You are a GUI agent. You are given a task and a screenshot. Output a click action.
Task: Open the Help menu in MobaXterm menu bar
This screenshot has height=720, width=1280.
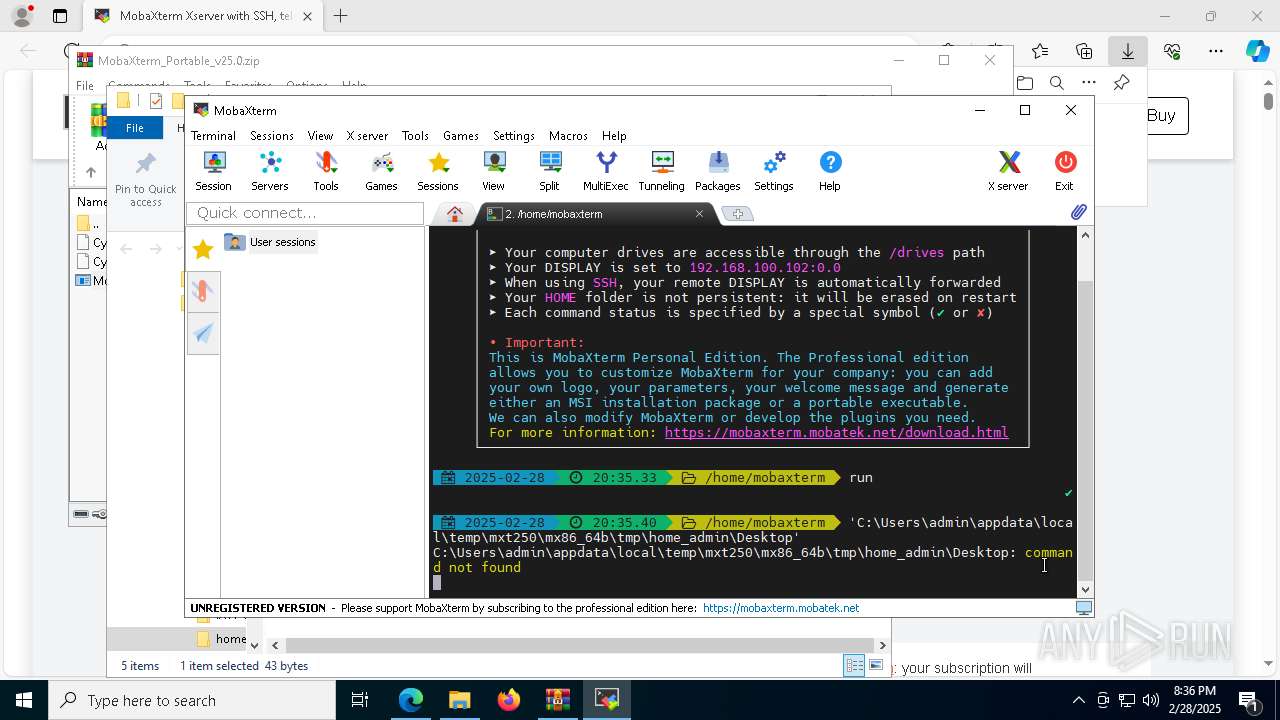click(x=614, y=136)
